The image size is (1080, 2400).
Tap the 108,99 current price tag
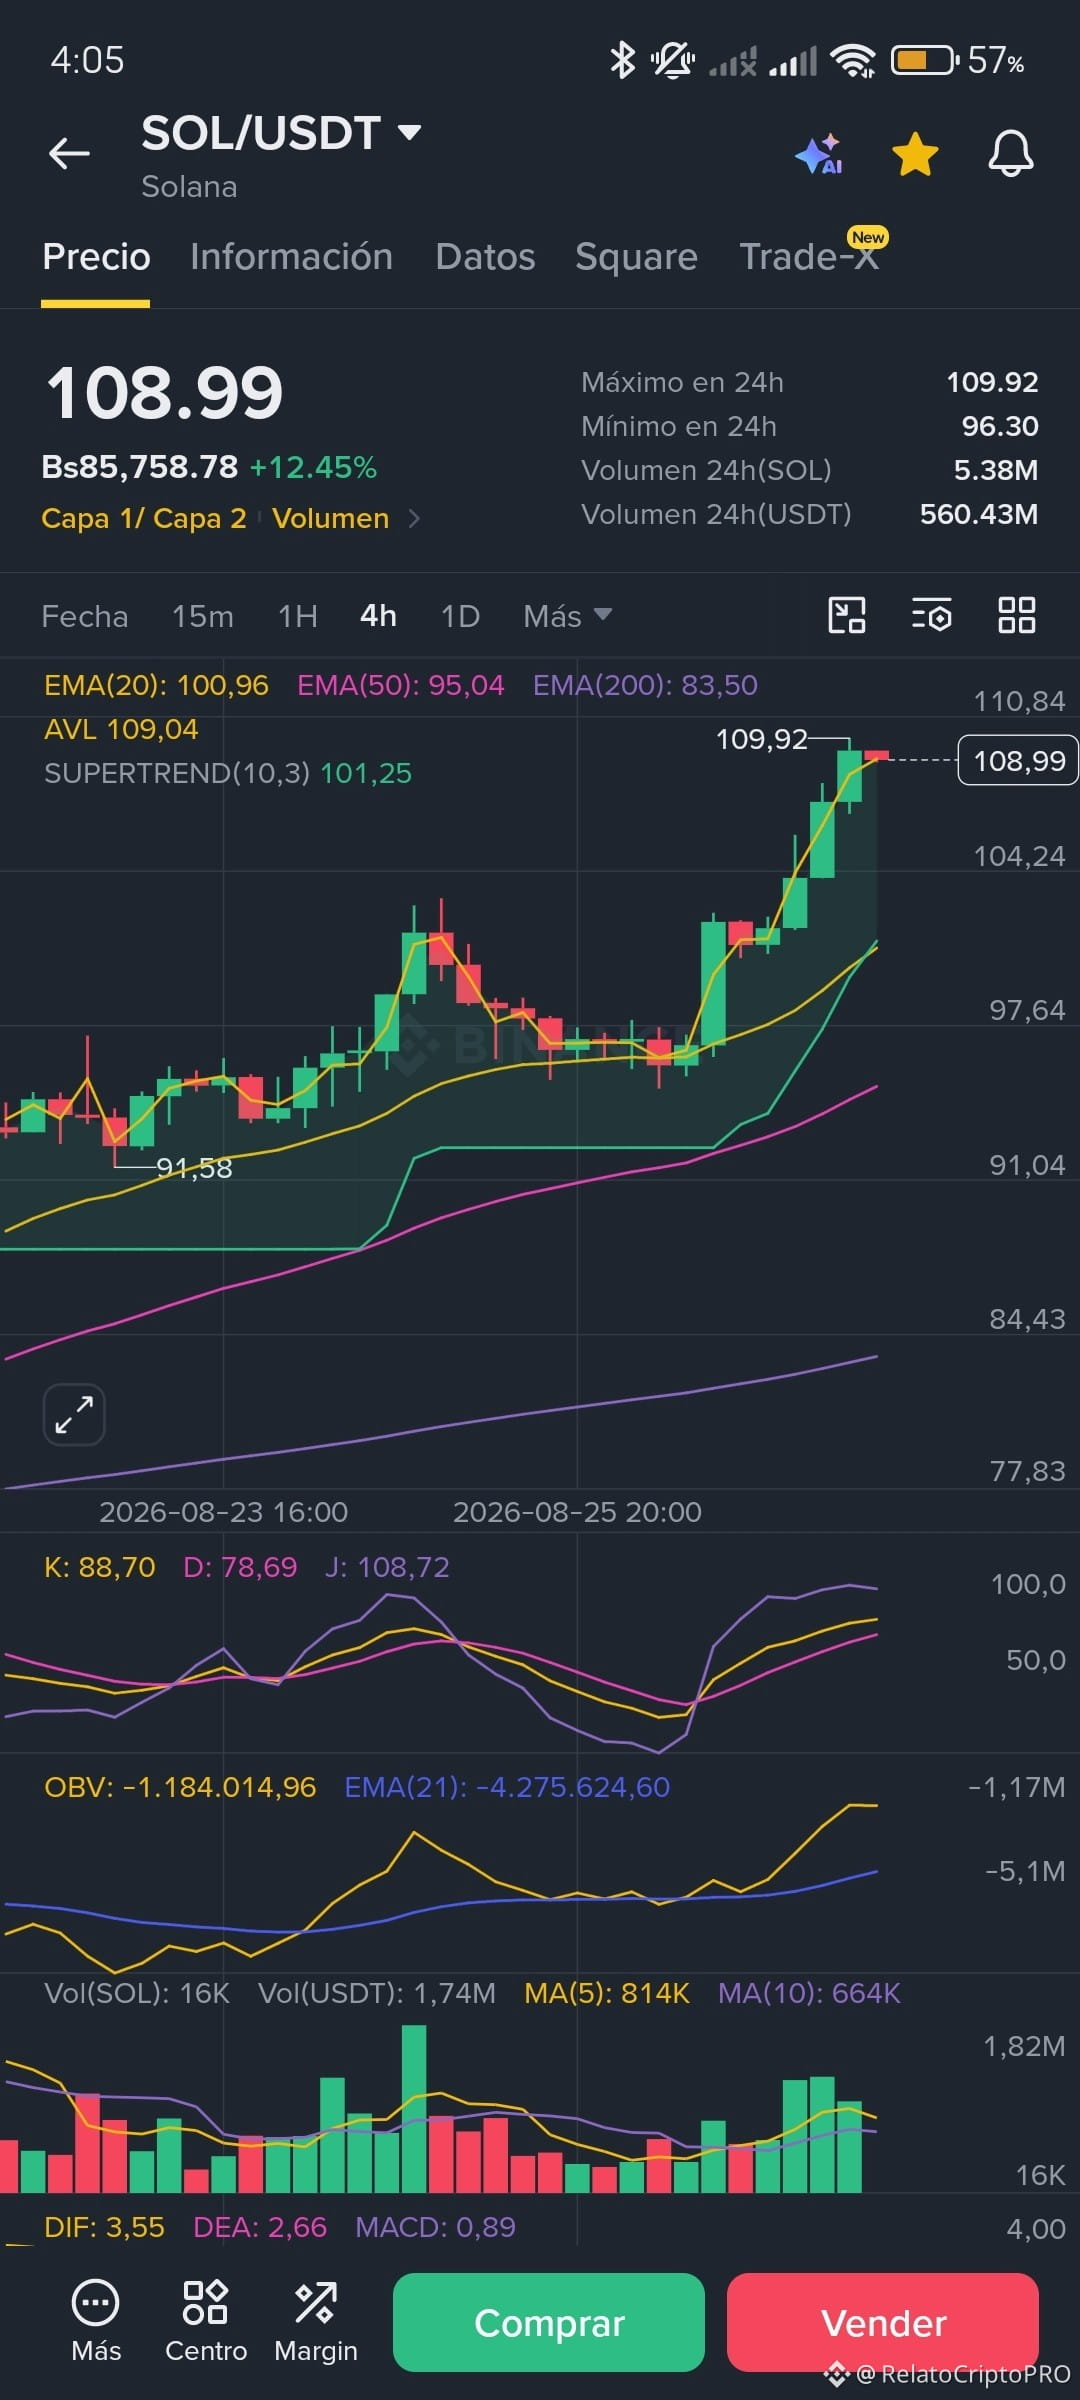tap(1018, 760)
